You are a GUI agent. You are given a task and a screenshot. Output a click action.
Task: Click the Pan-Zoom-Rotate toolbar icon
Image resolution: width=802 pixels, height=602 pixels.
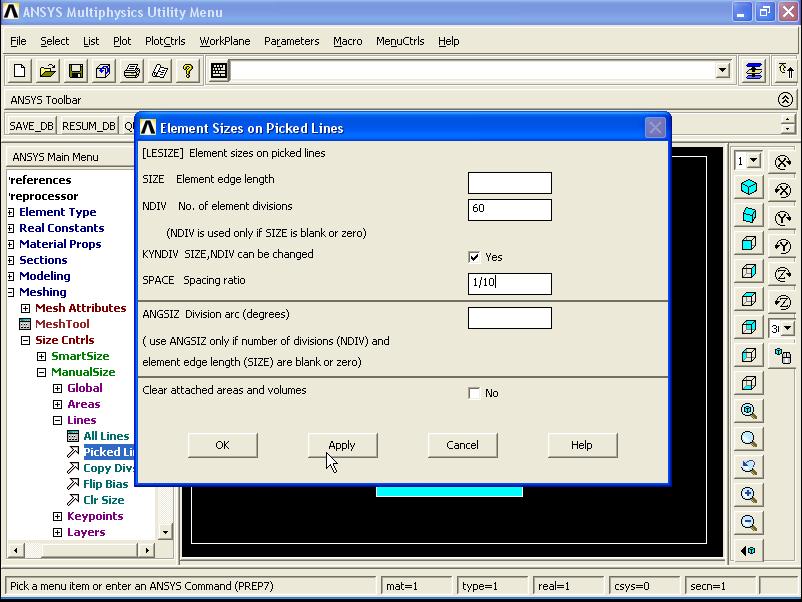103,71
